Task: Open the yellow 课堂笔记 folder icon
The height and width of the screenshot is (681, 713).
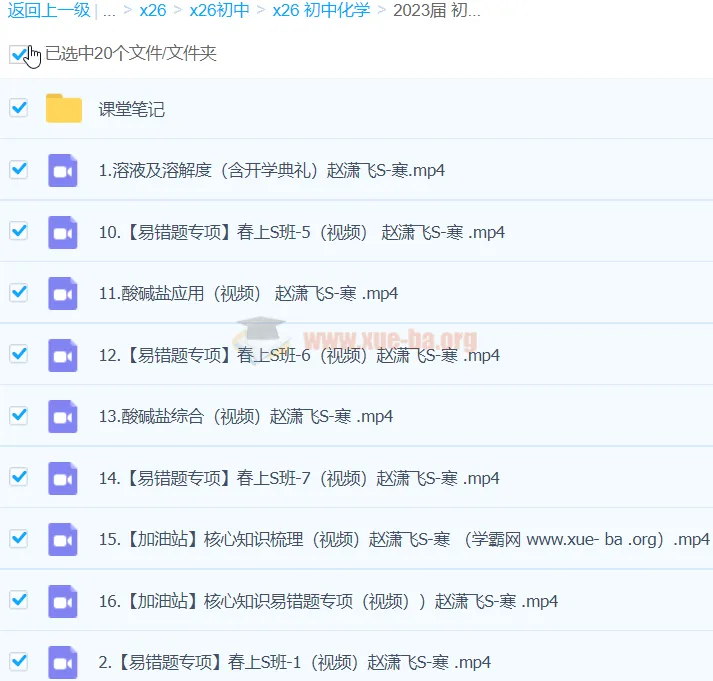Action: pyautogui.click(x=64, y=108)
